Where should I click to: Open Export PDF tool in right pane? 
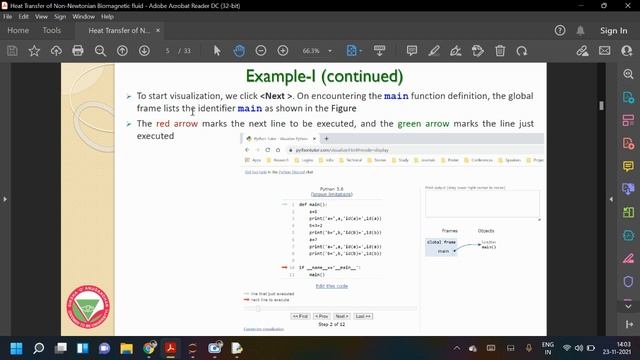click(628, 98)
